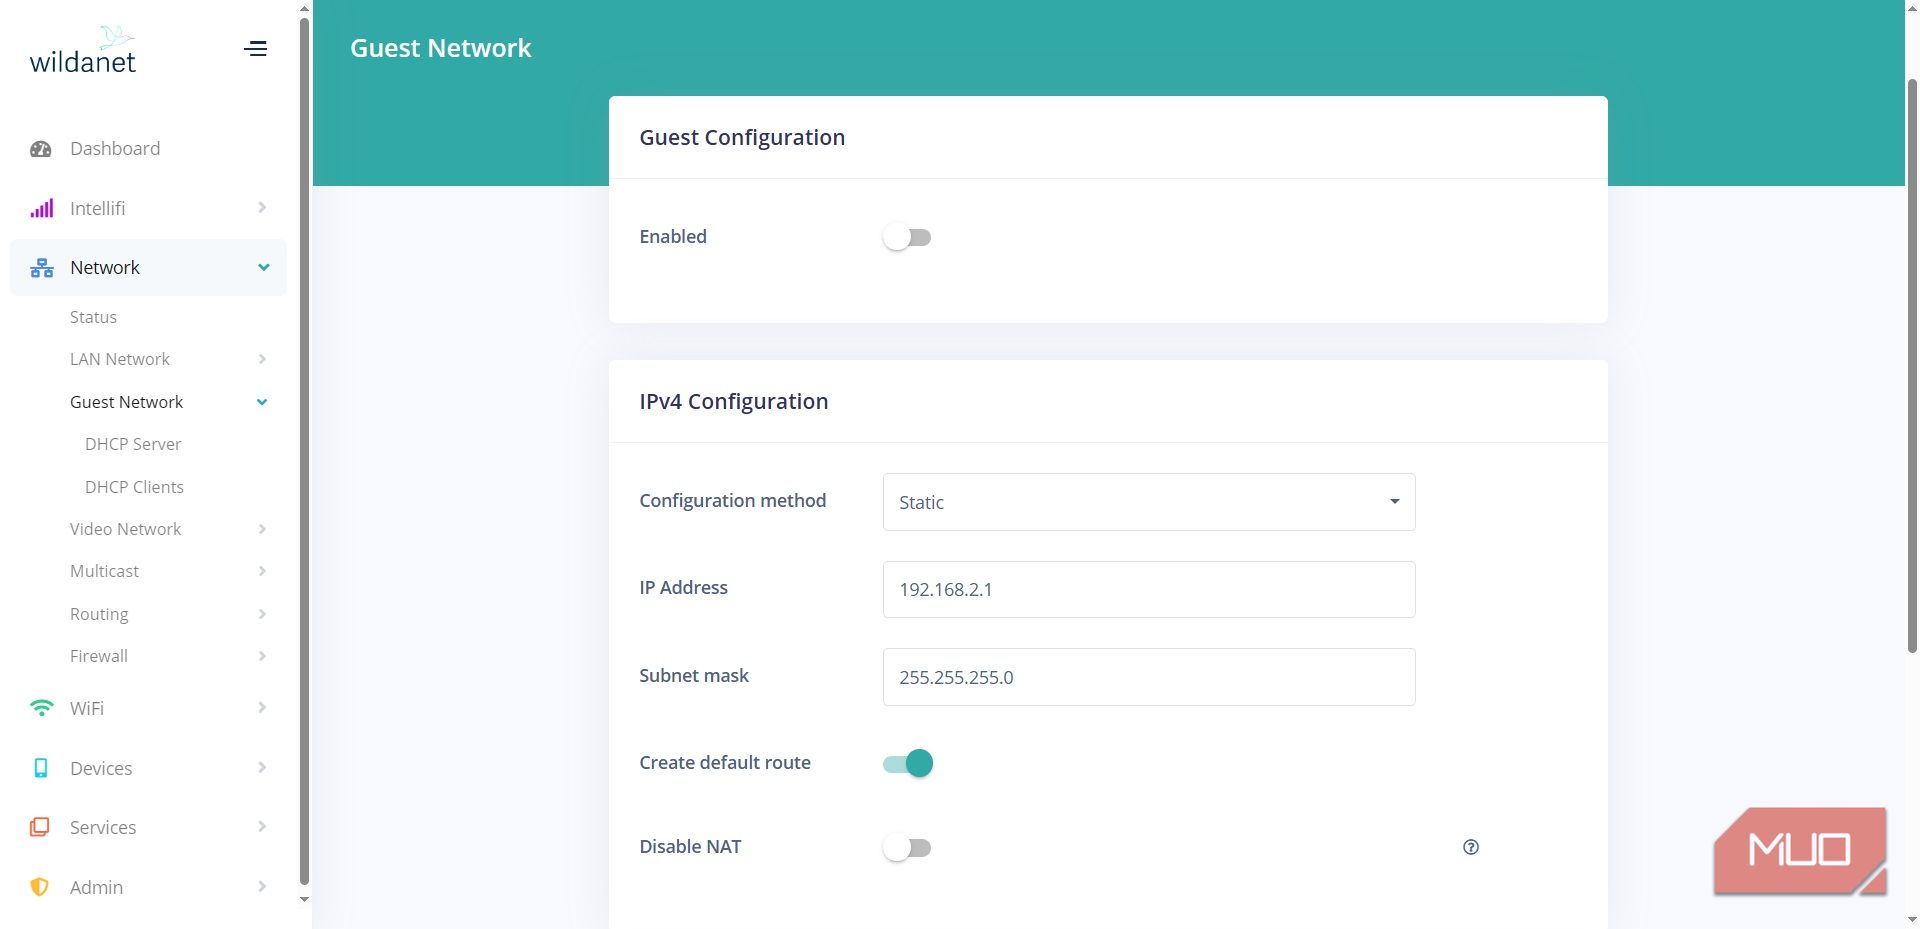Open the DHCP Clients page

coord(134,487)
